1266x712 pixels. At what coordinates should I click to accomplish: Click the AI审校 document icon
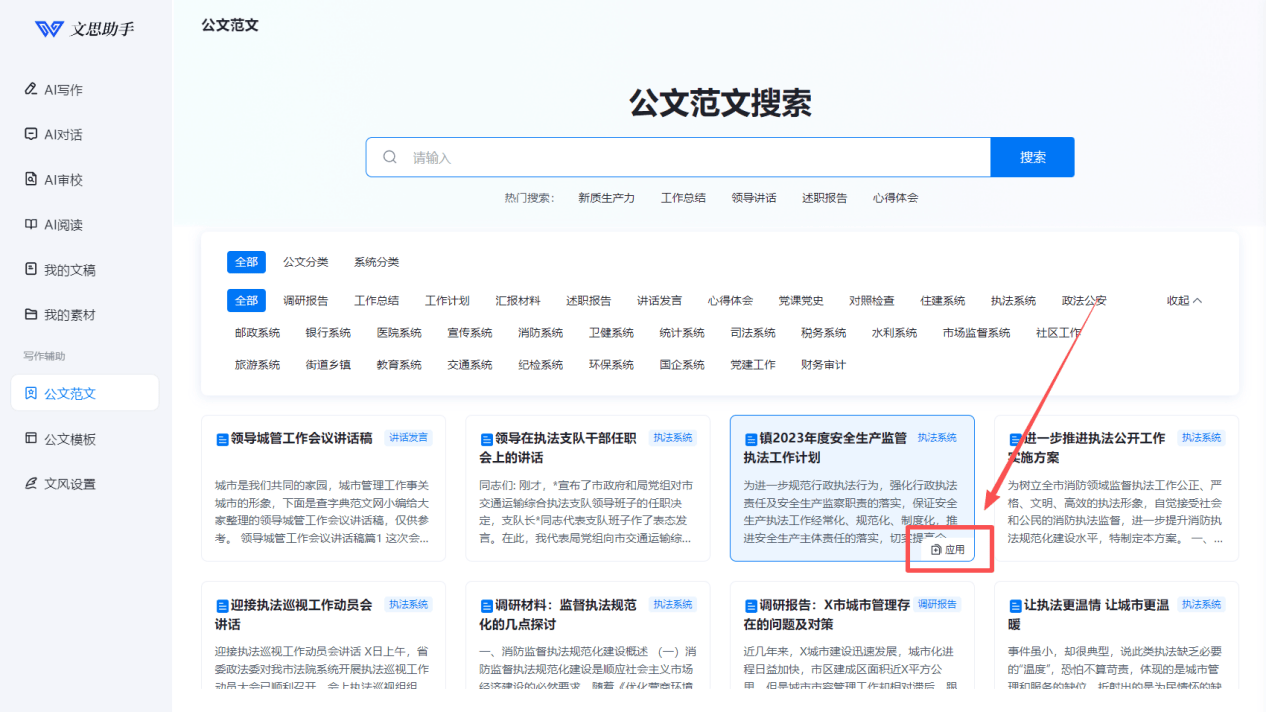[x=31, y=180]
